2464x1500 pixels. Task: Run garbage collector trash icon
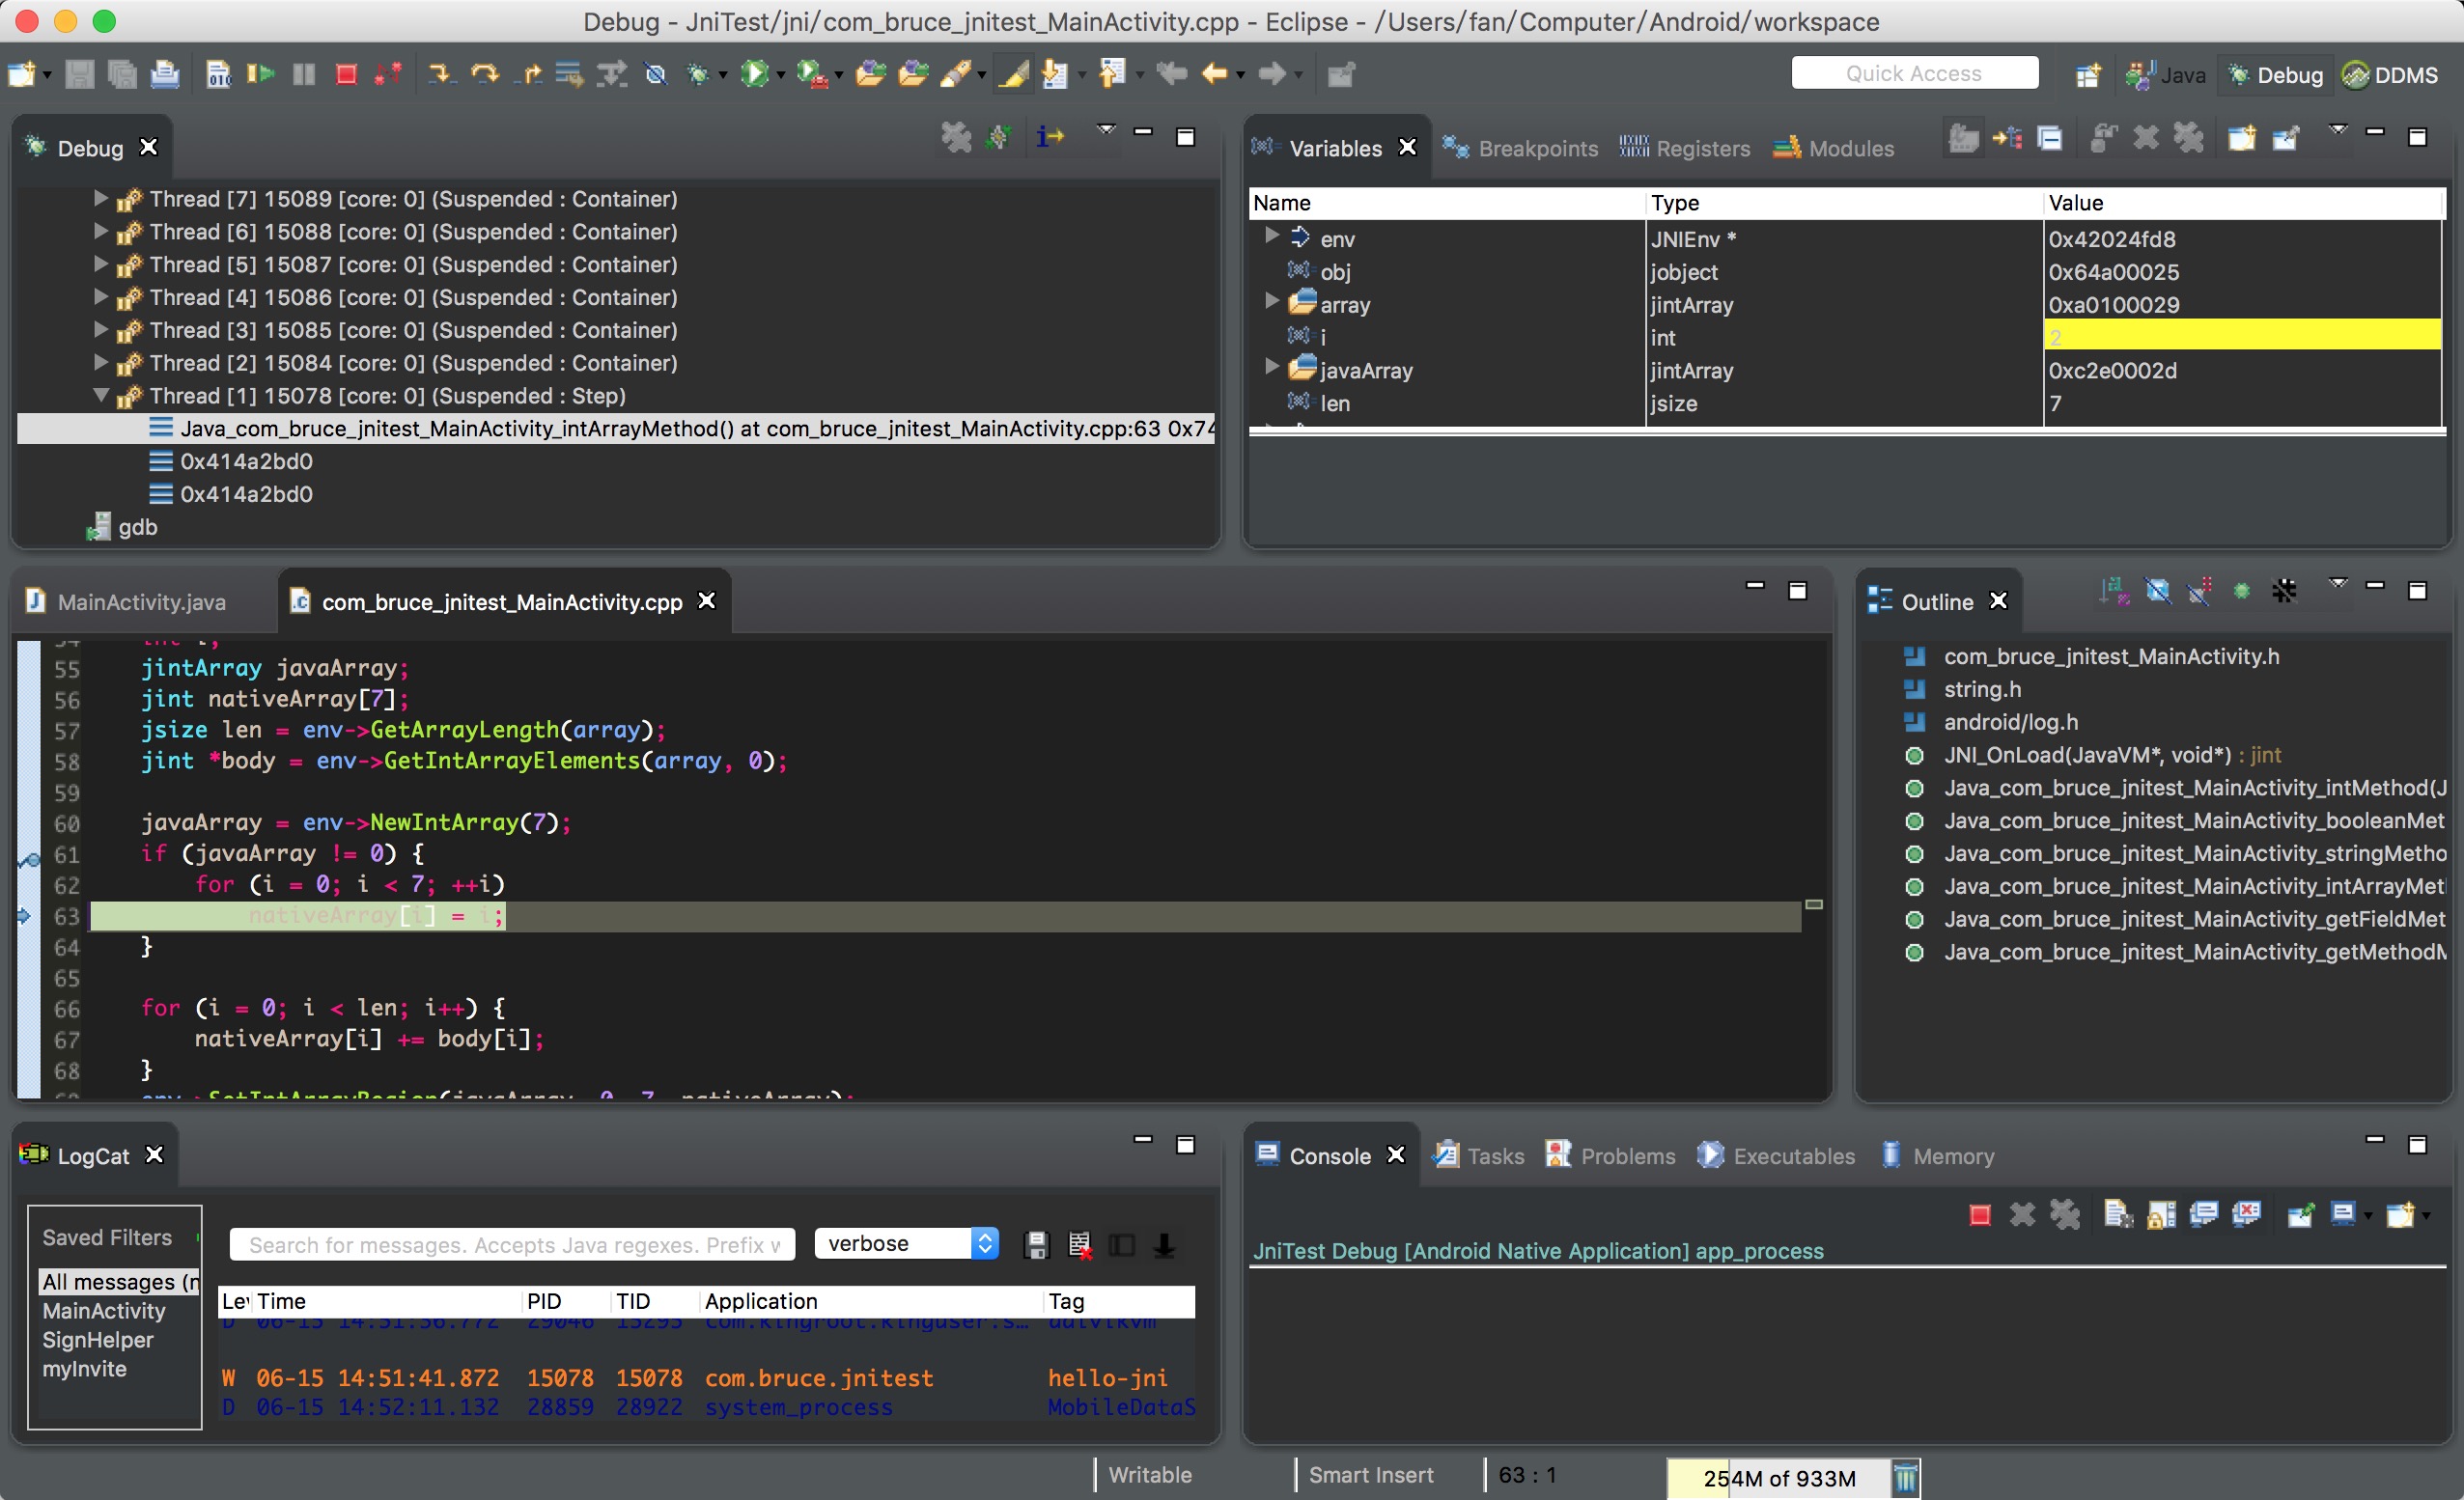coord(1906,1477)
